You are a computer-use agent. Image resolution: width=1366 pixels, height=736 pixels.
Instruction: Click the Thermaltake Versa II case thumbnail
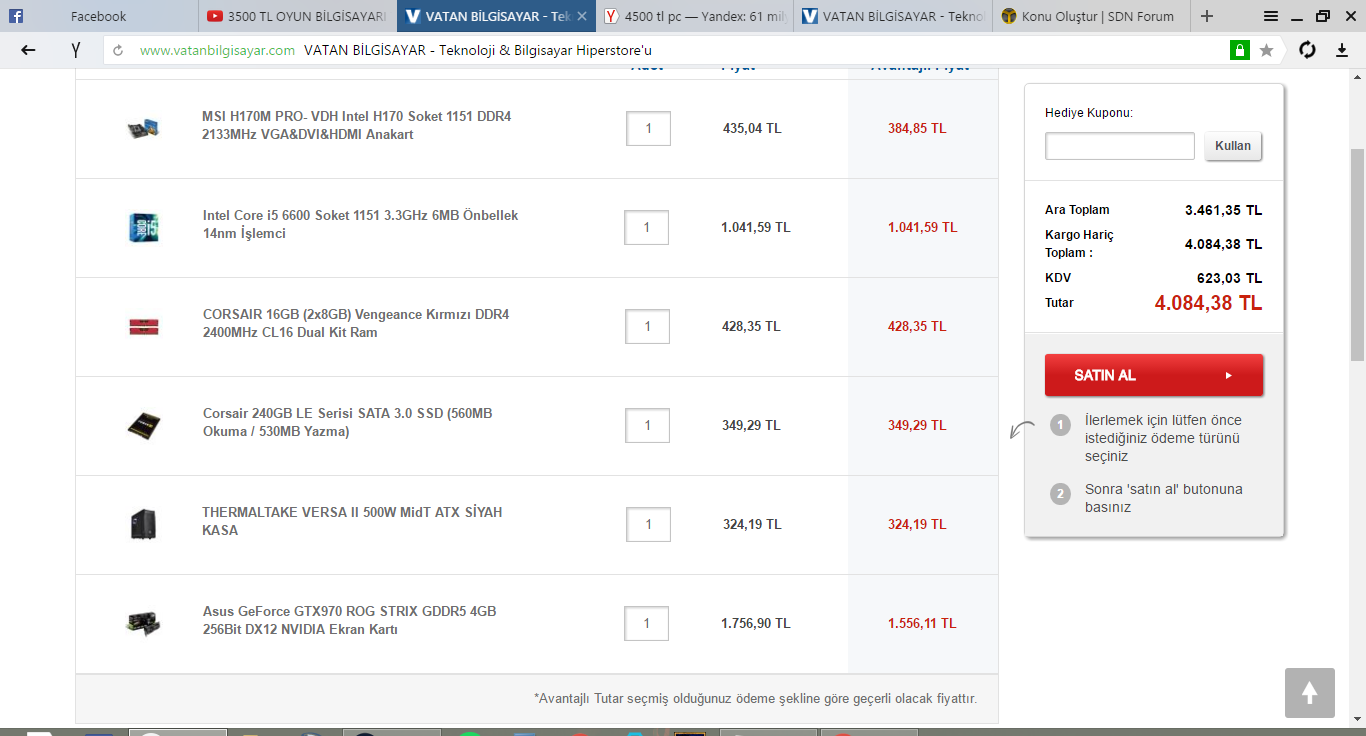point(143,524)
